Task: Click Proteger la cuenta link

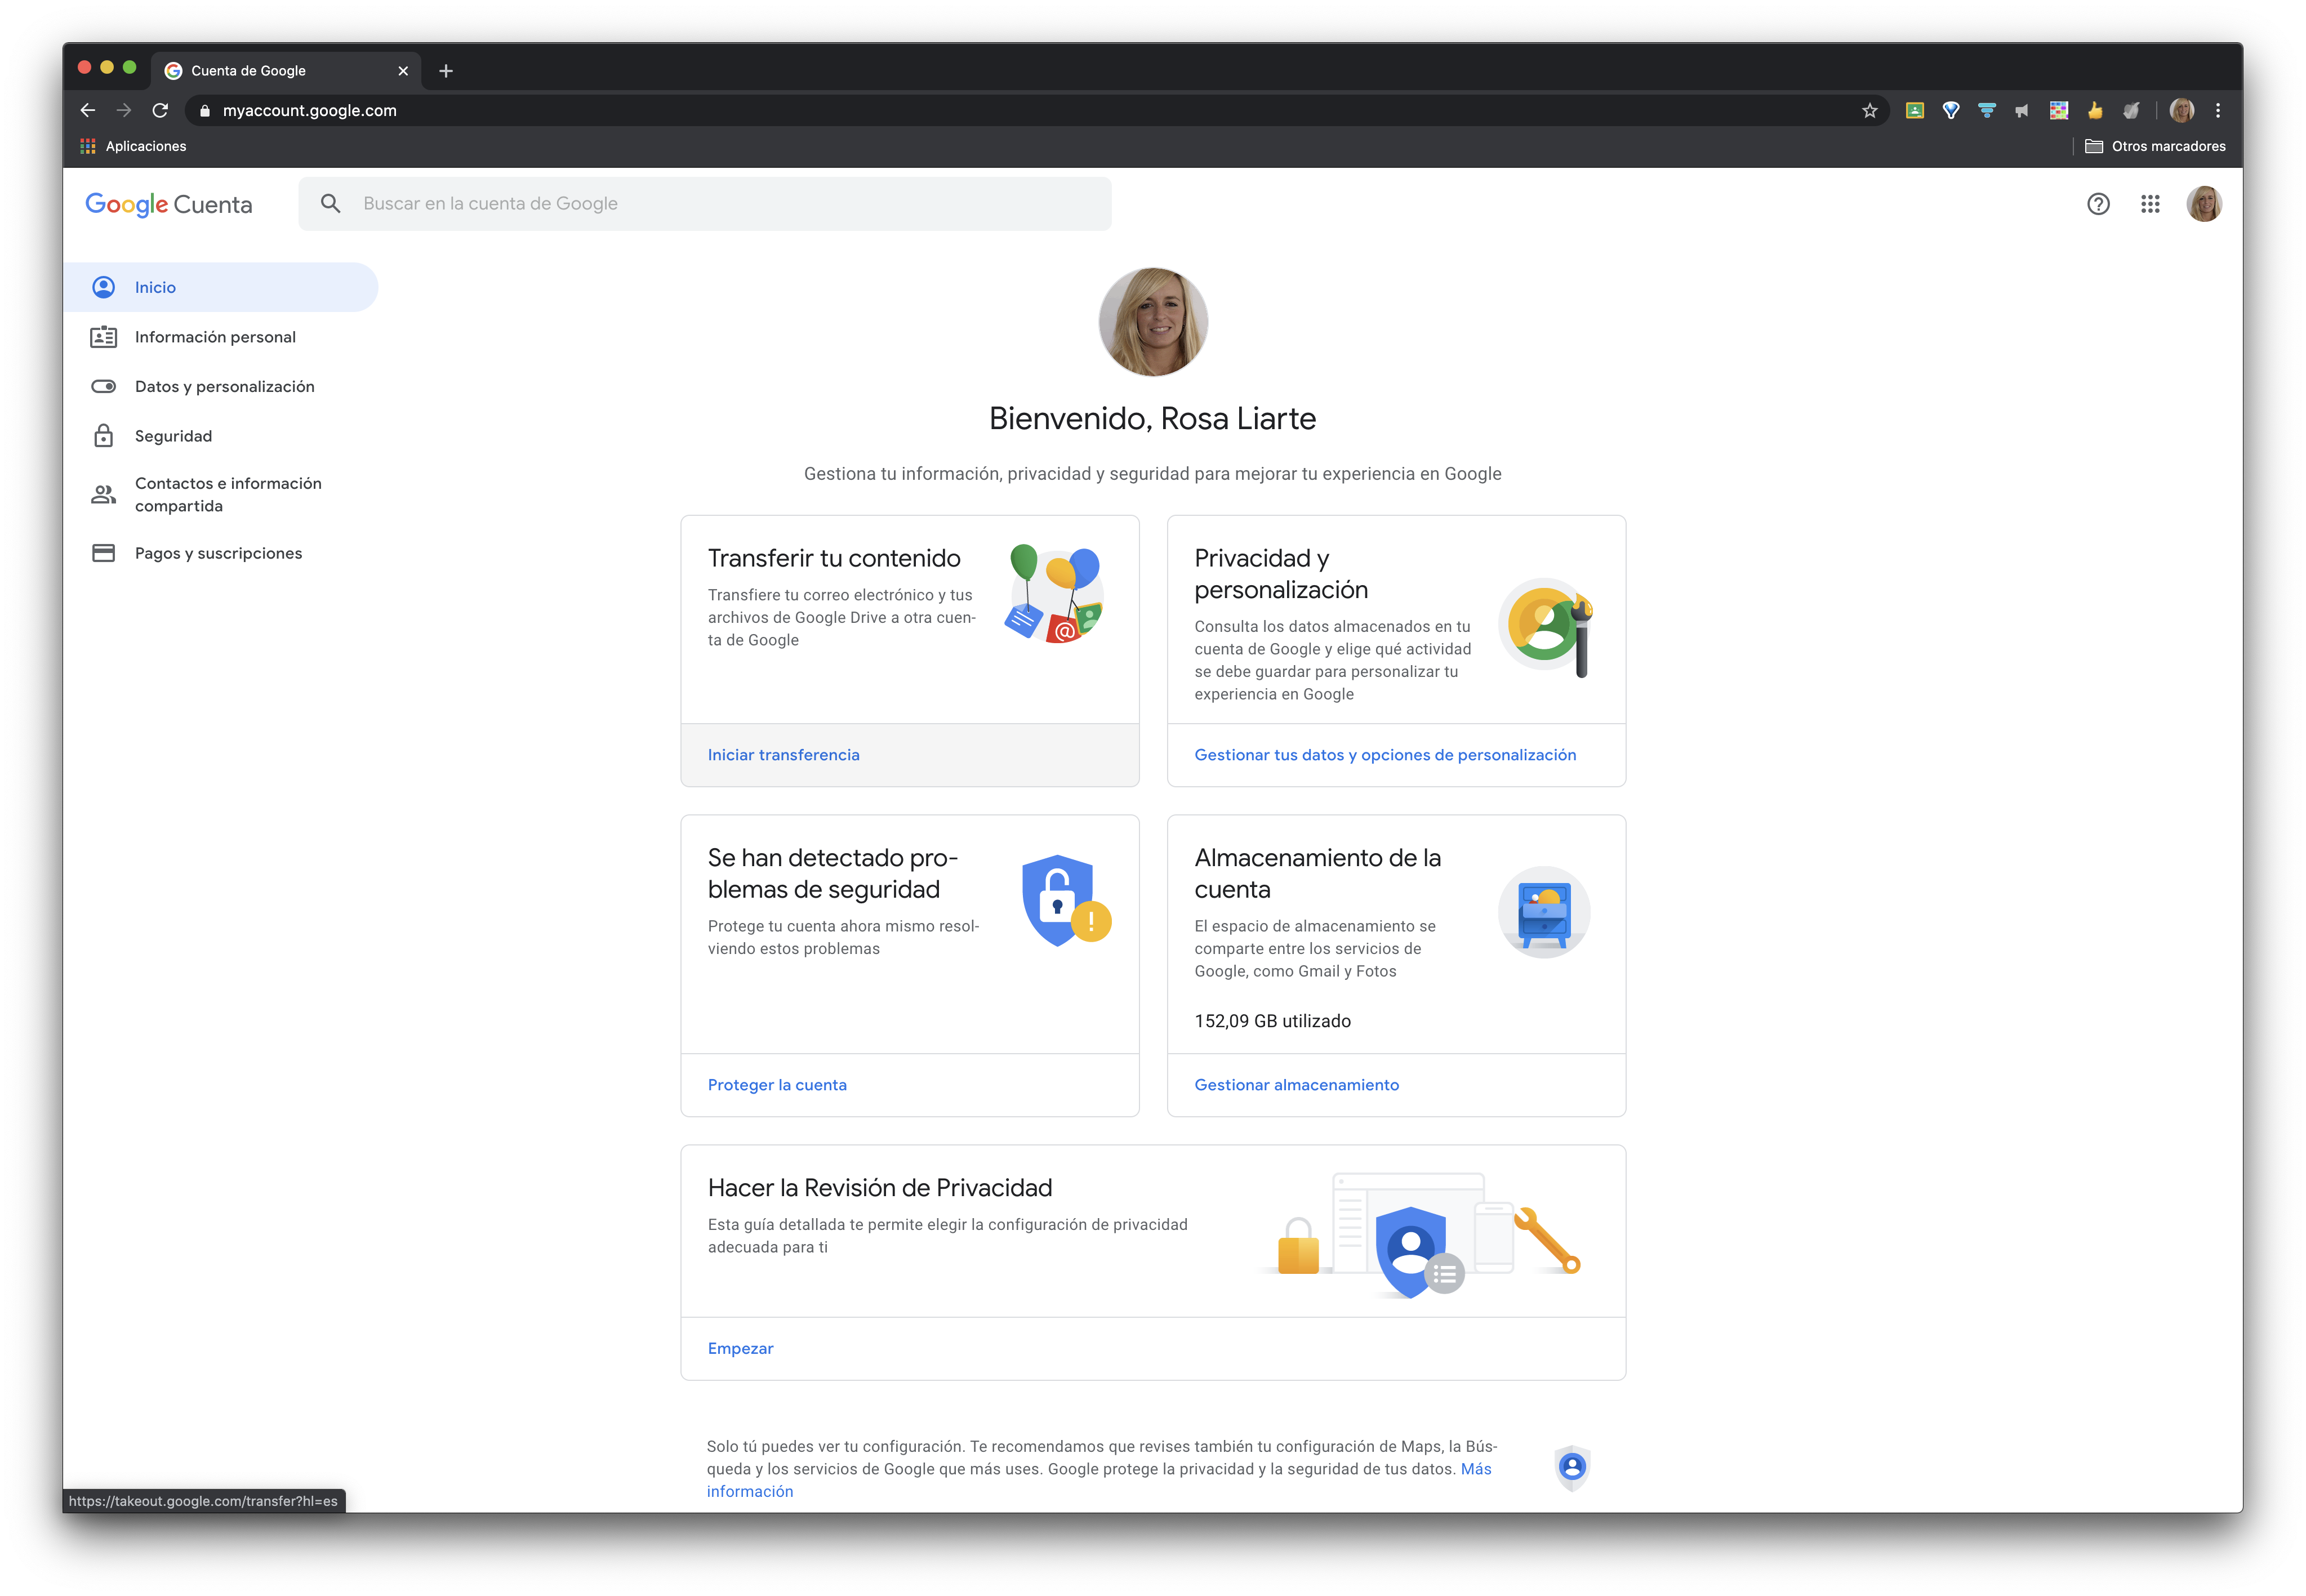Action: [x=777, y=1085]
